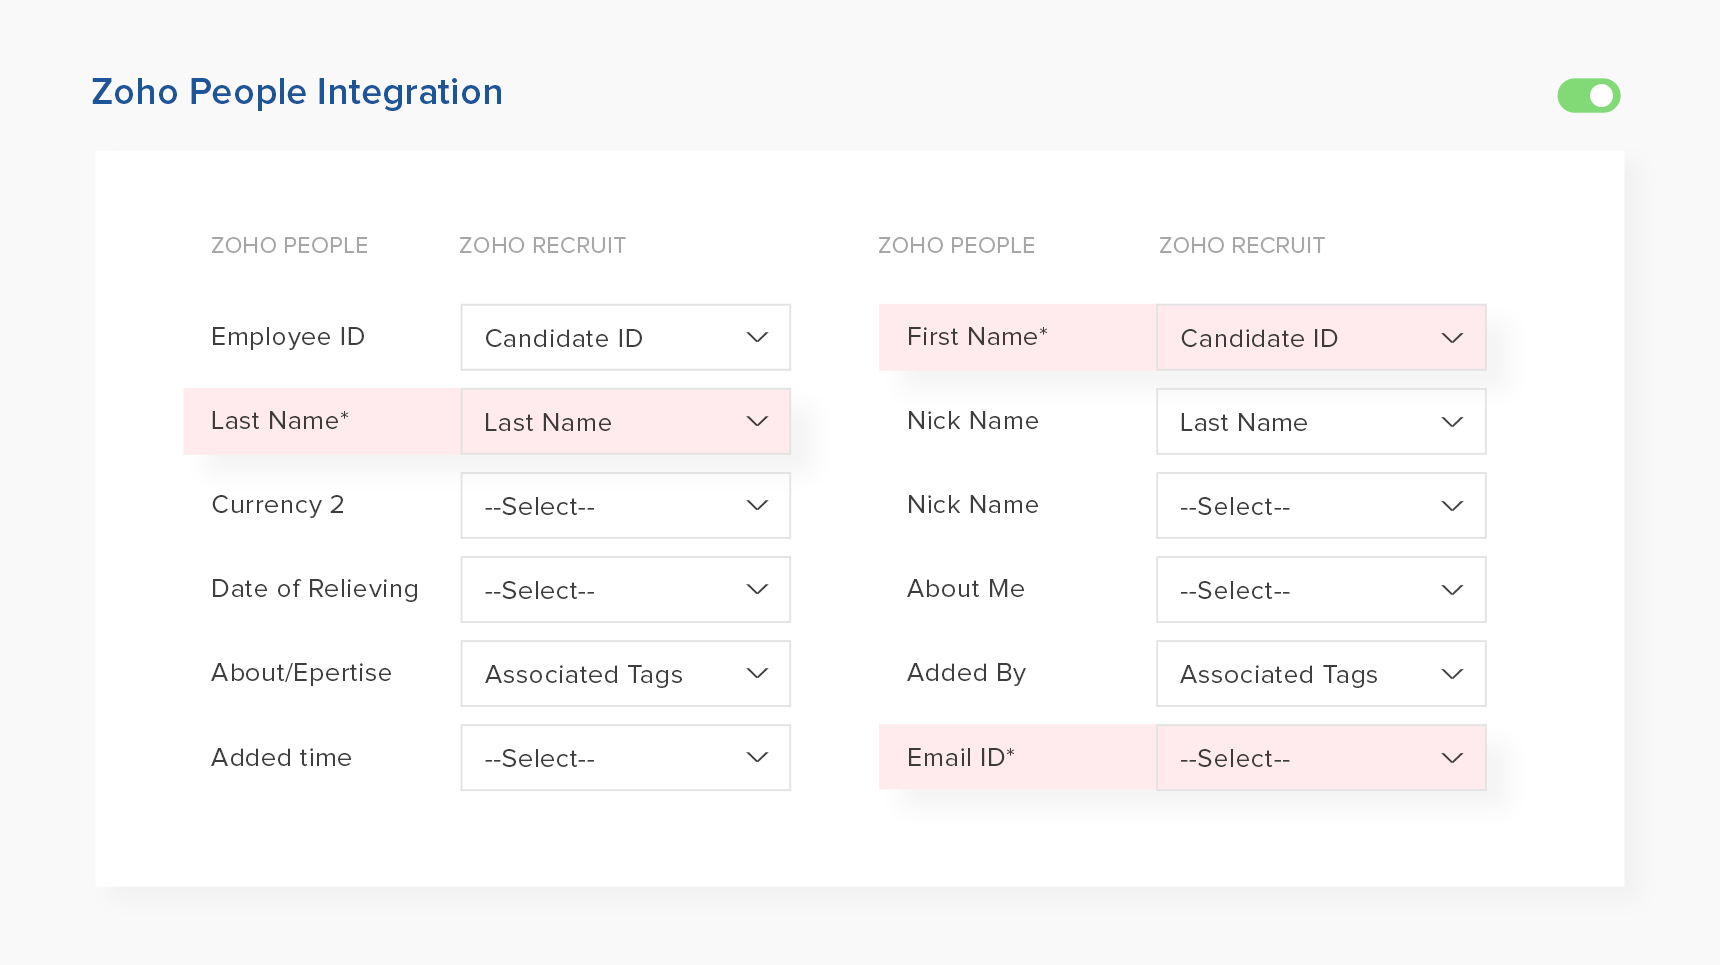
Task: Click the chevron in Date of Relieving dropdown
Action: pos(757,590)
